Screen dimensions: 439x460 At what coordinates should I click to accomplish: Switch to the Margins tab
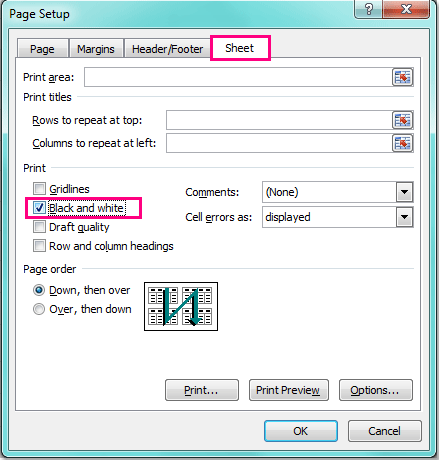tap(96, 49)
